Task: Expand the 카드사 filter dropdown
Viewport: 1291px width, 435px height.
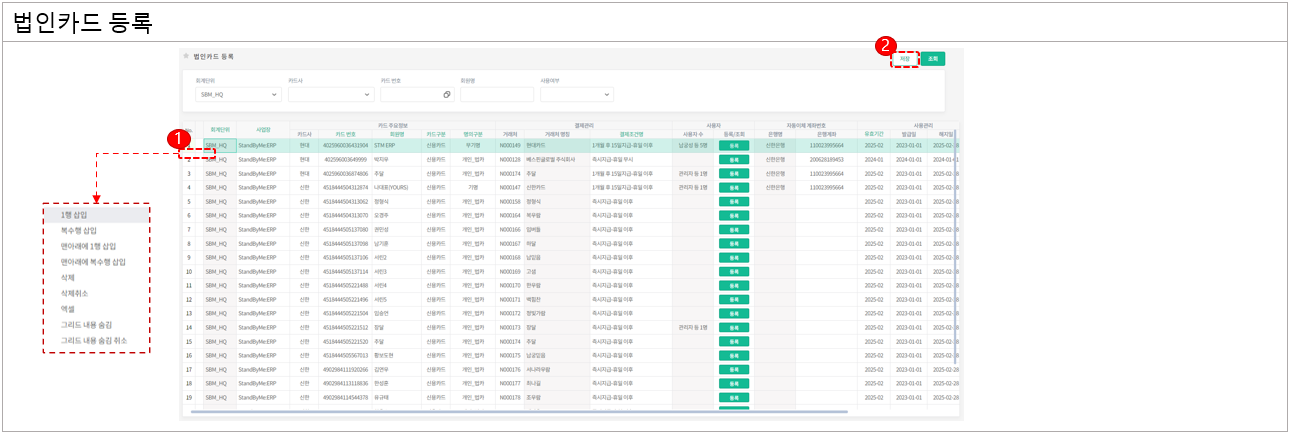Action: pyautogui.click(x=331, y=94)
